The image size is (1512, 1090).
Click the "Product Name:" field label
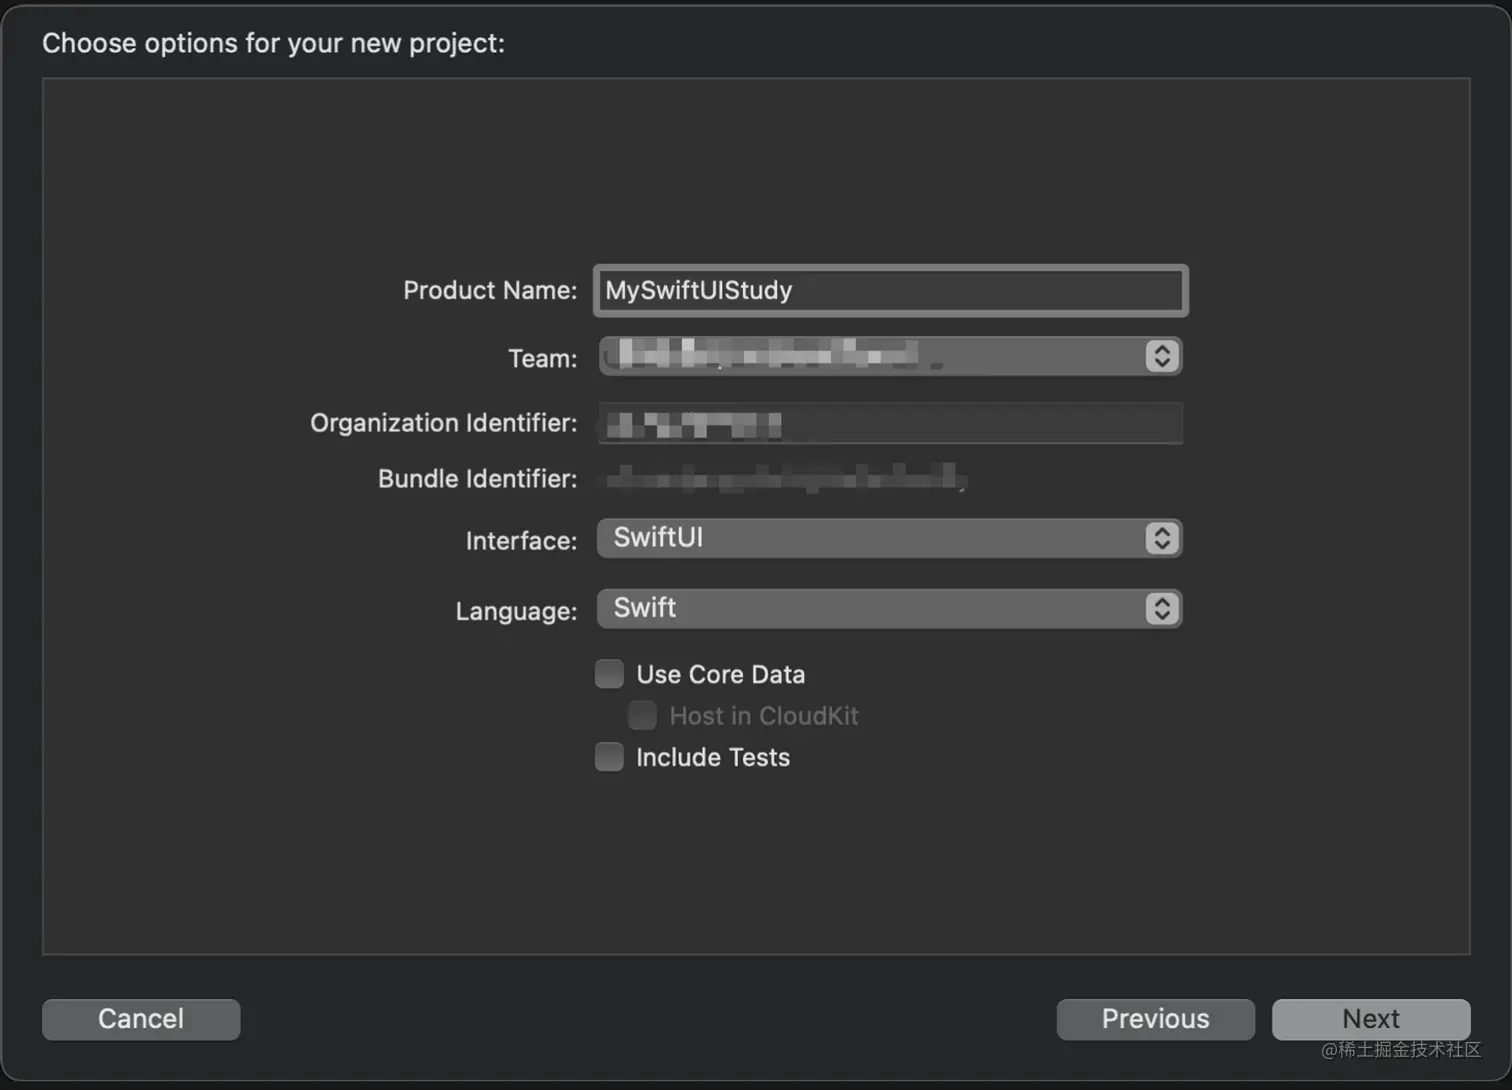[x=490, y=291]
